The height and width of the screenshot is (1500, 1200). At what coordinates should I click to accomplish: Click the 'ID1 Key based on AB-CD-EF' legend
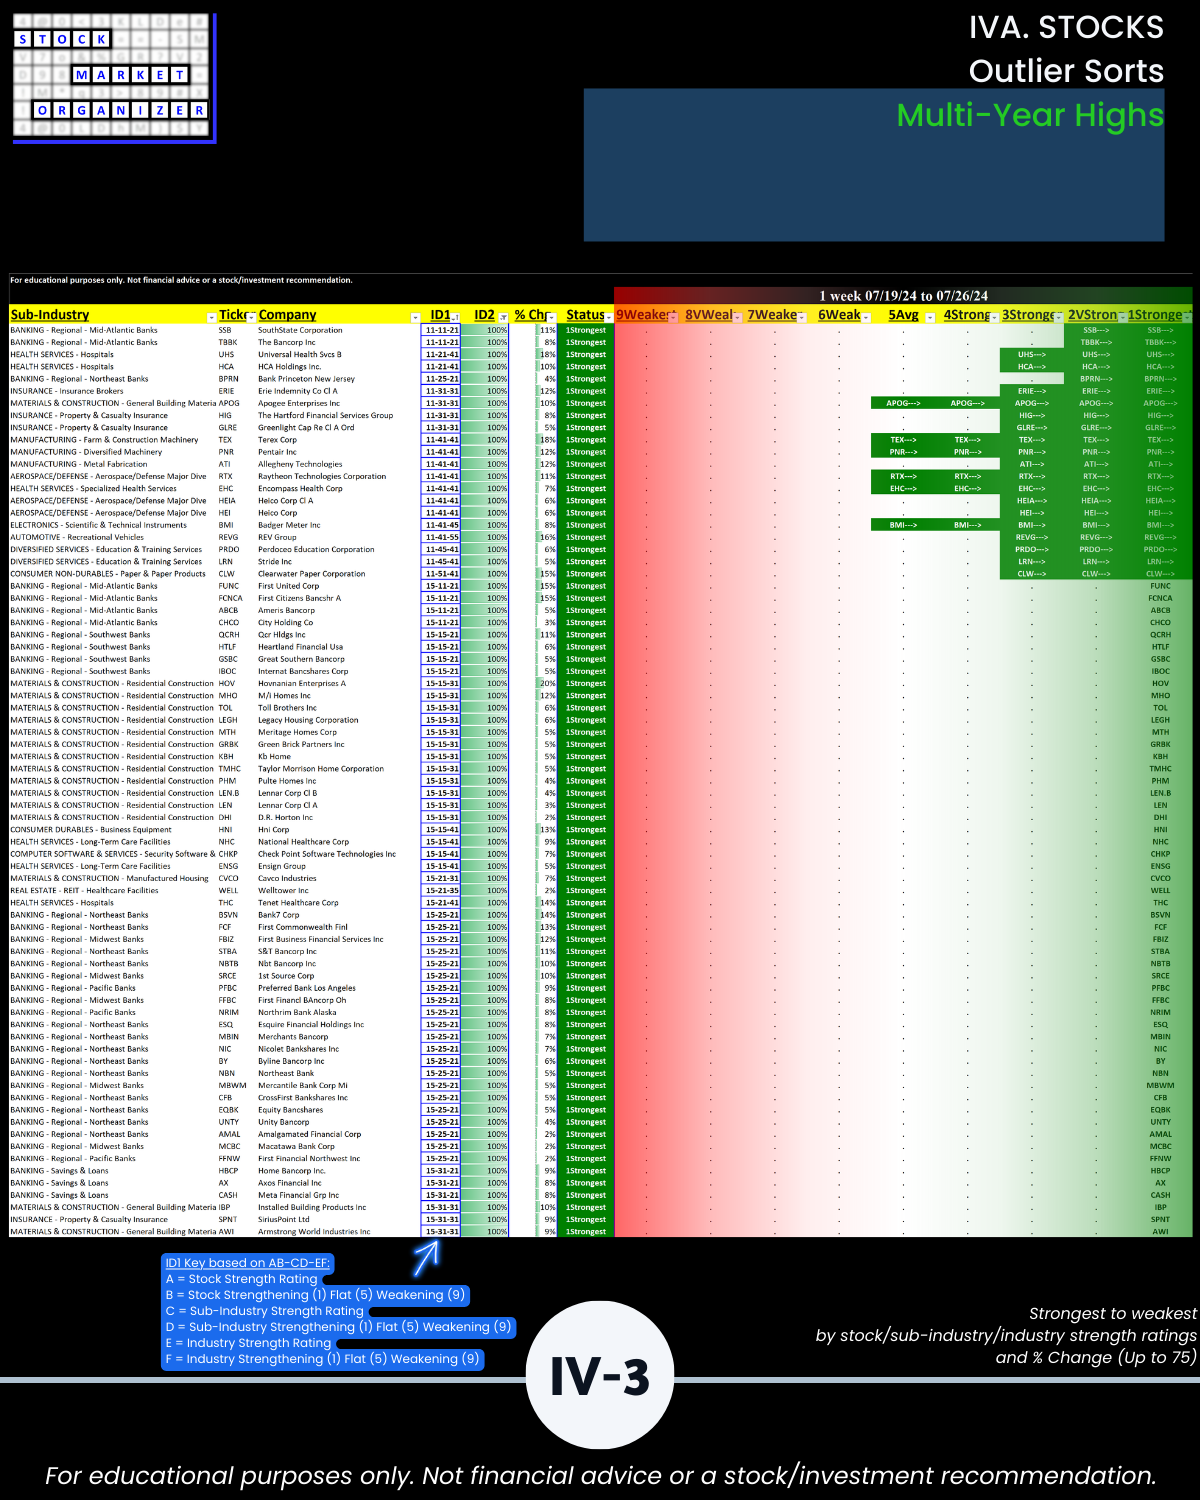pyautogui.click(x=247, y=1263)
